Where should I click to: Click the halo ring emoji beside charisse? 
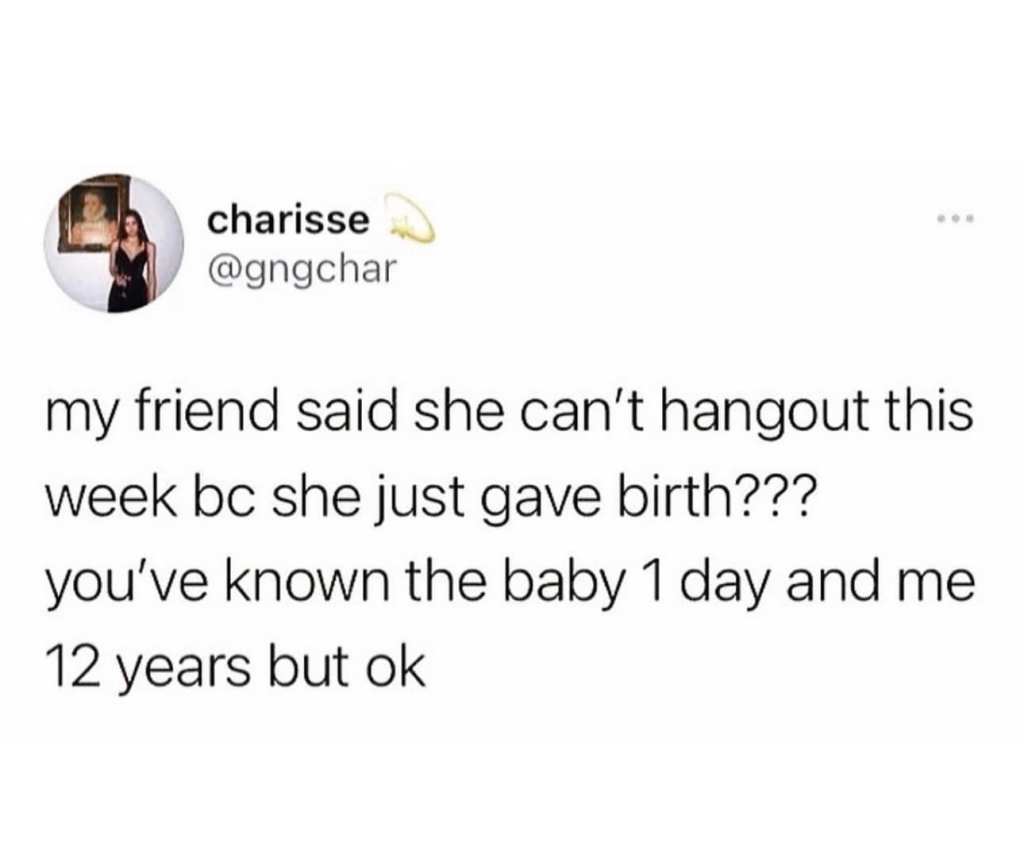(409, 219)
